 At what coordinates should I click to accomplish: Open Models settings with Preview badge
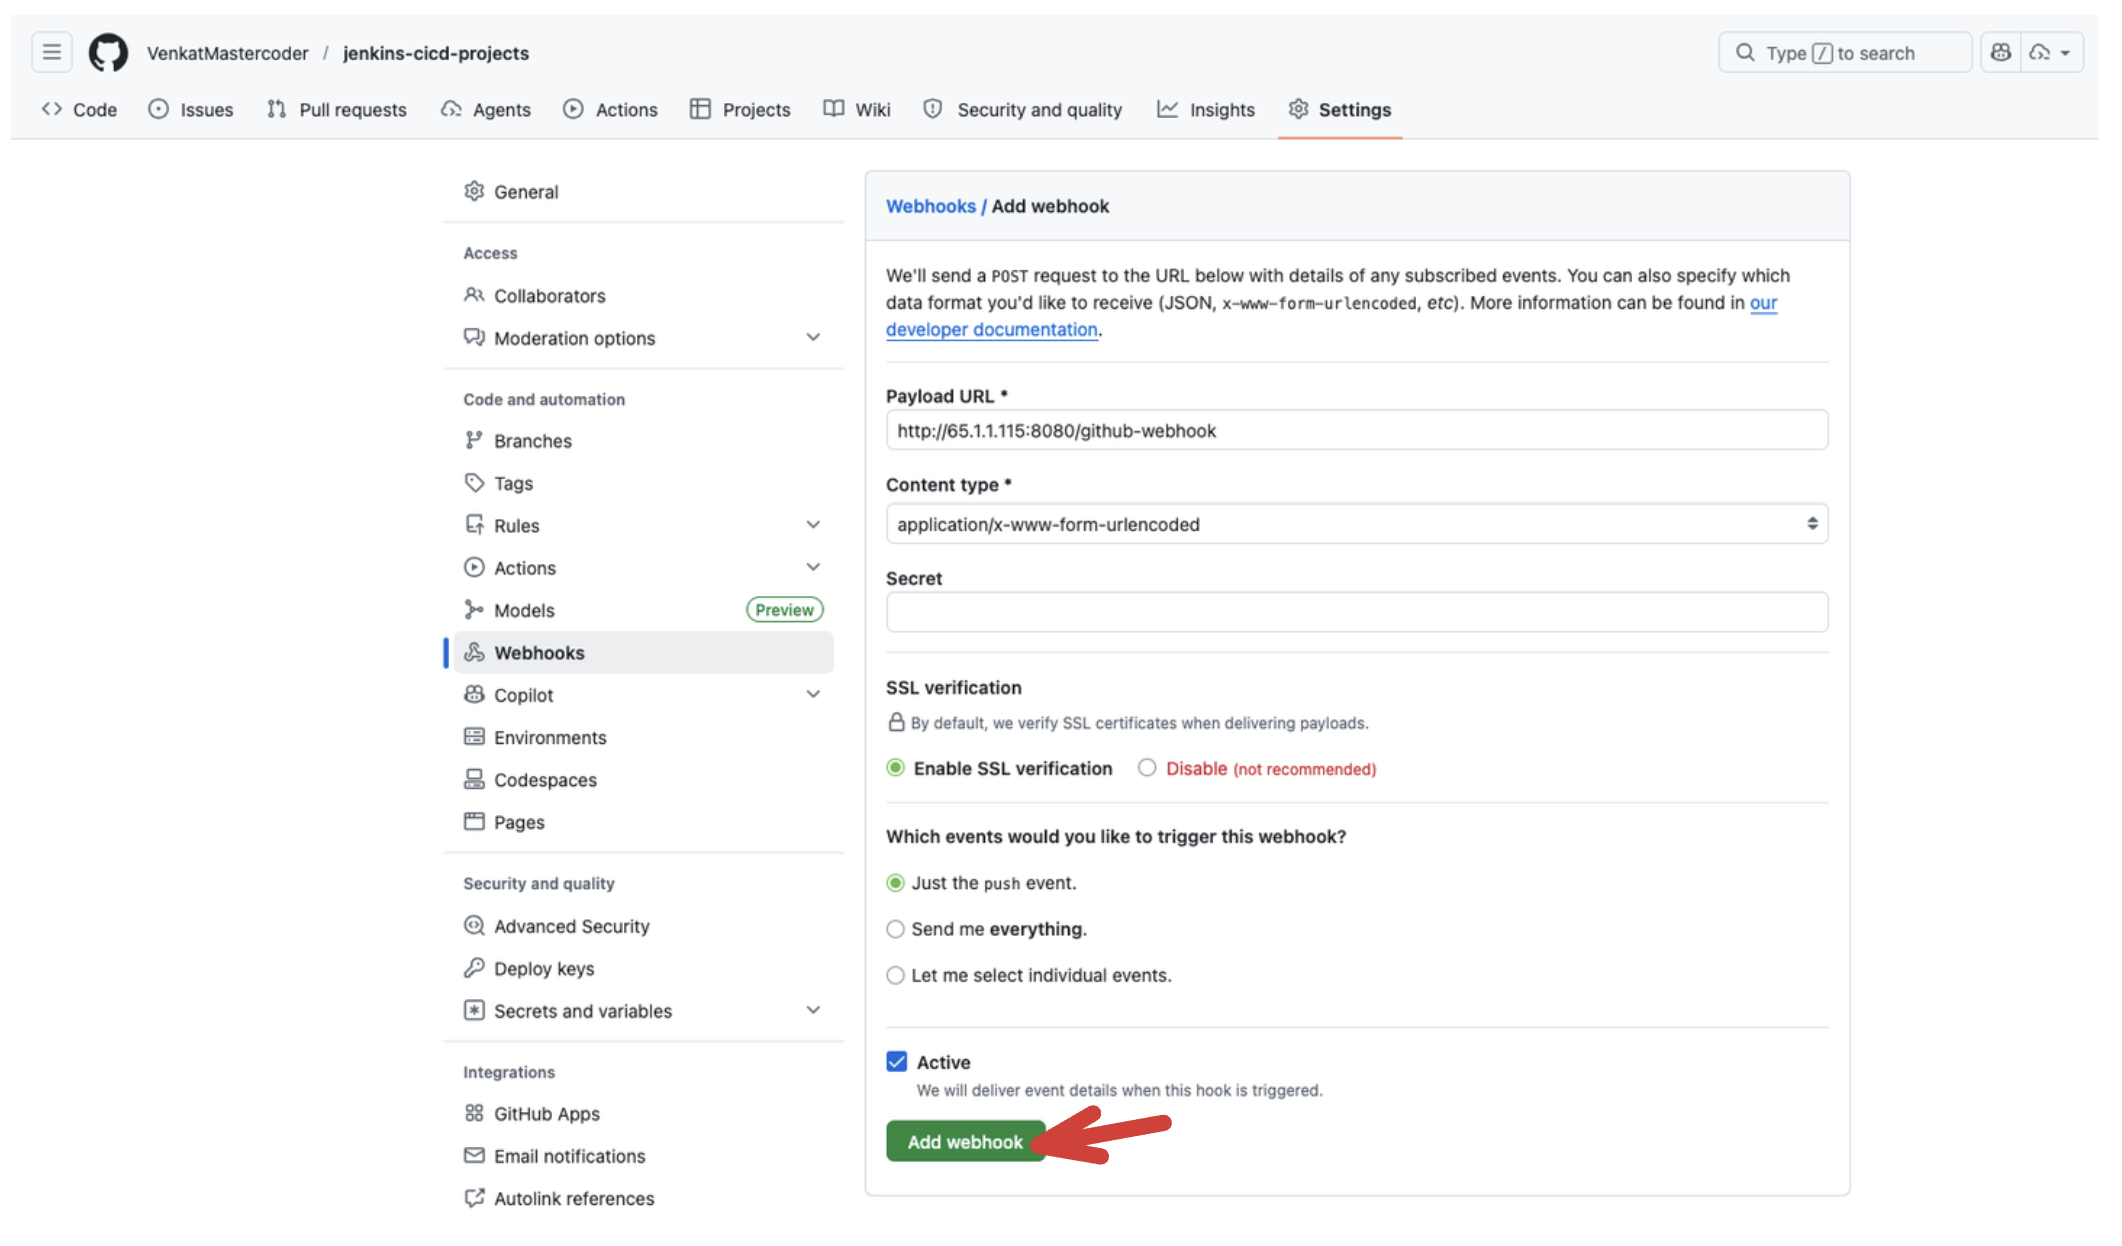pyautogui.click(x=644, y=610)
